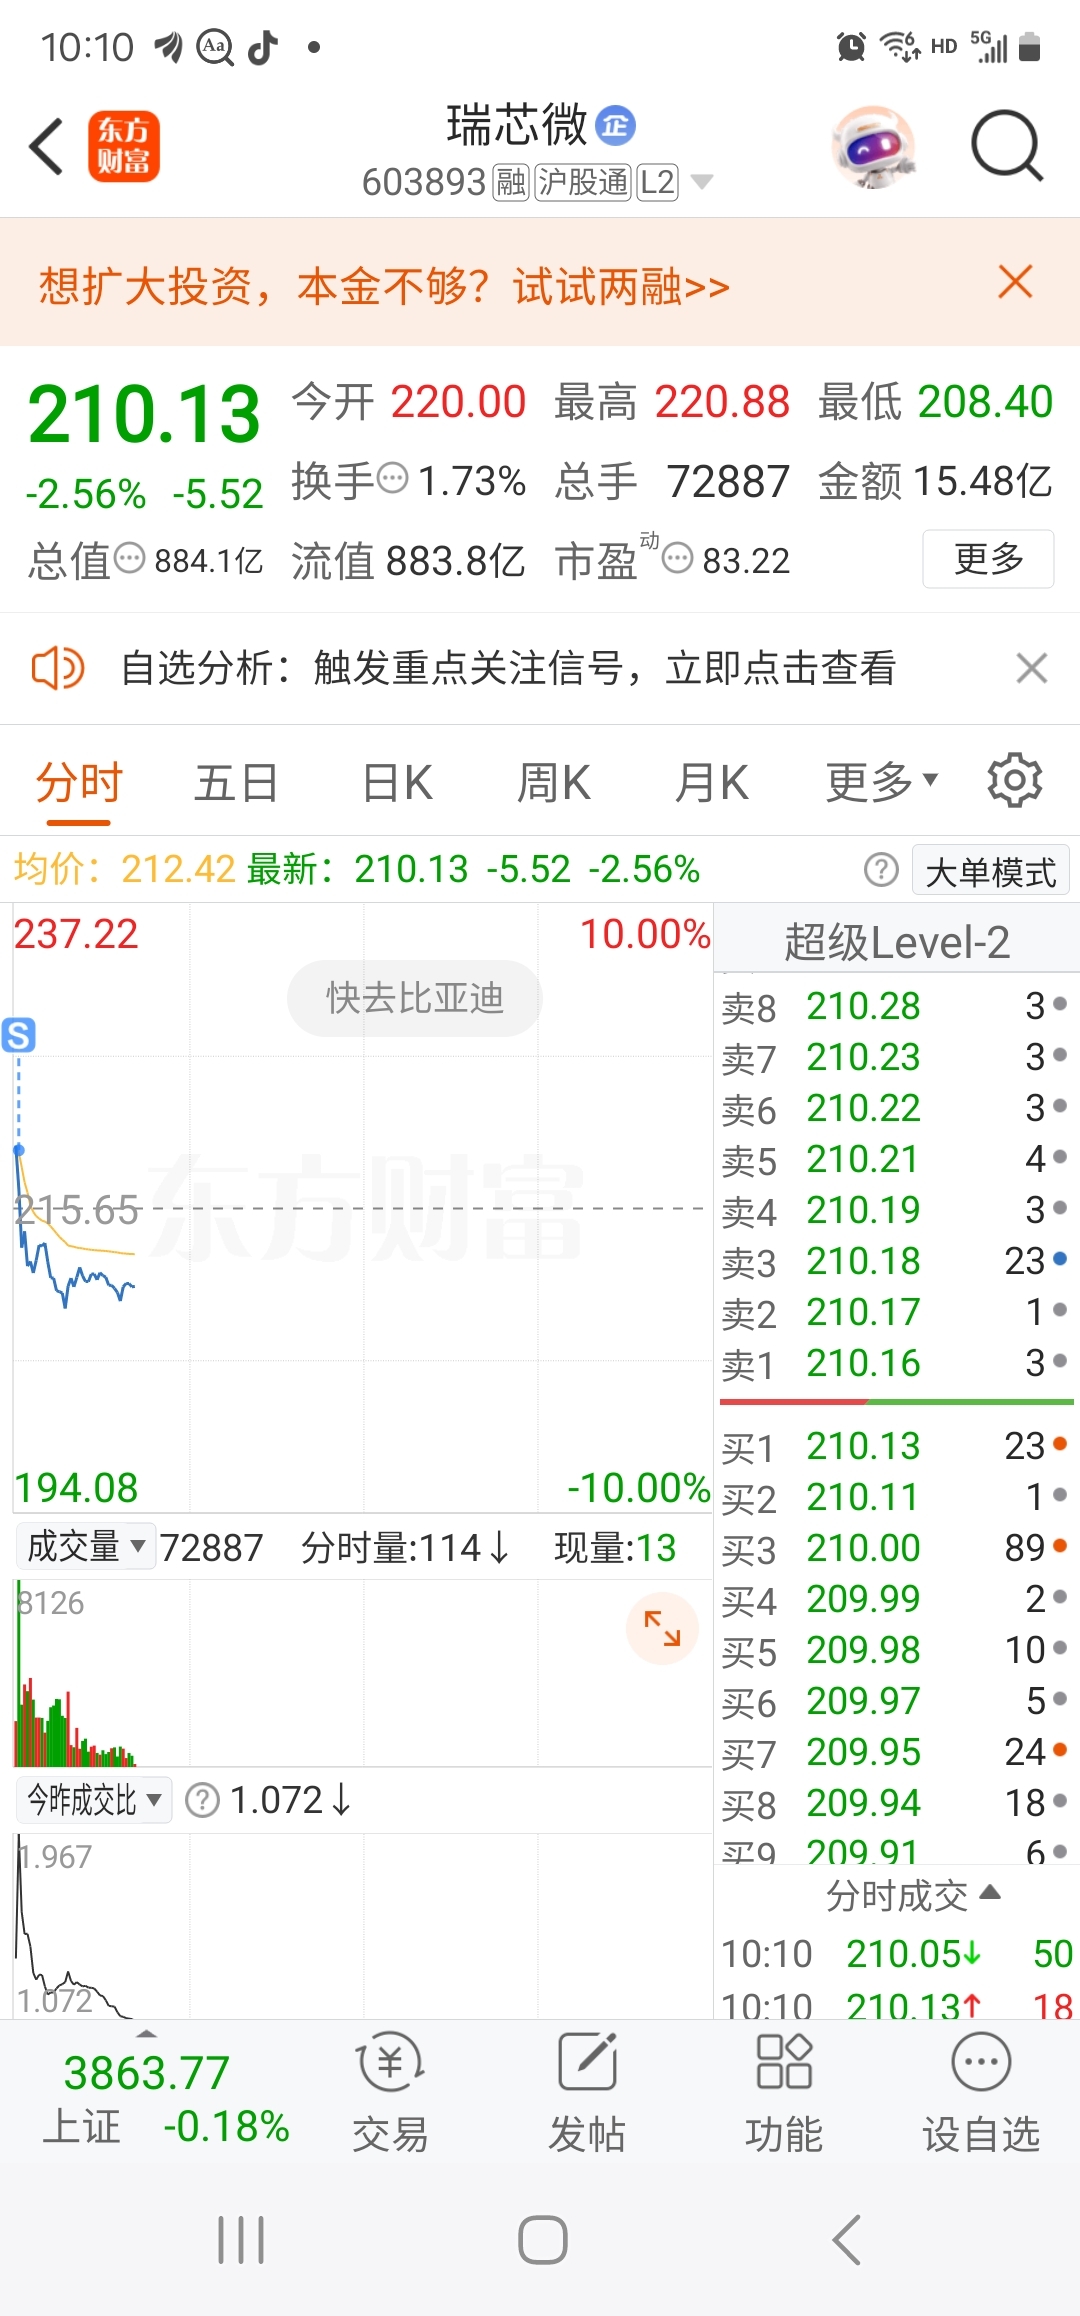Tap the blue S marker on chart
The image size is (1080, 2316).
coord(18,1035)
